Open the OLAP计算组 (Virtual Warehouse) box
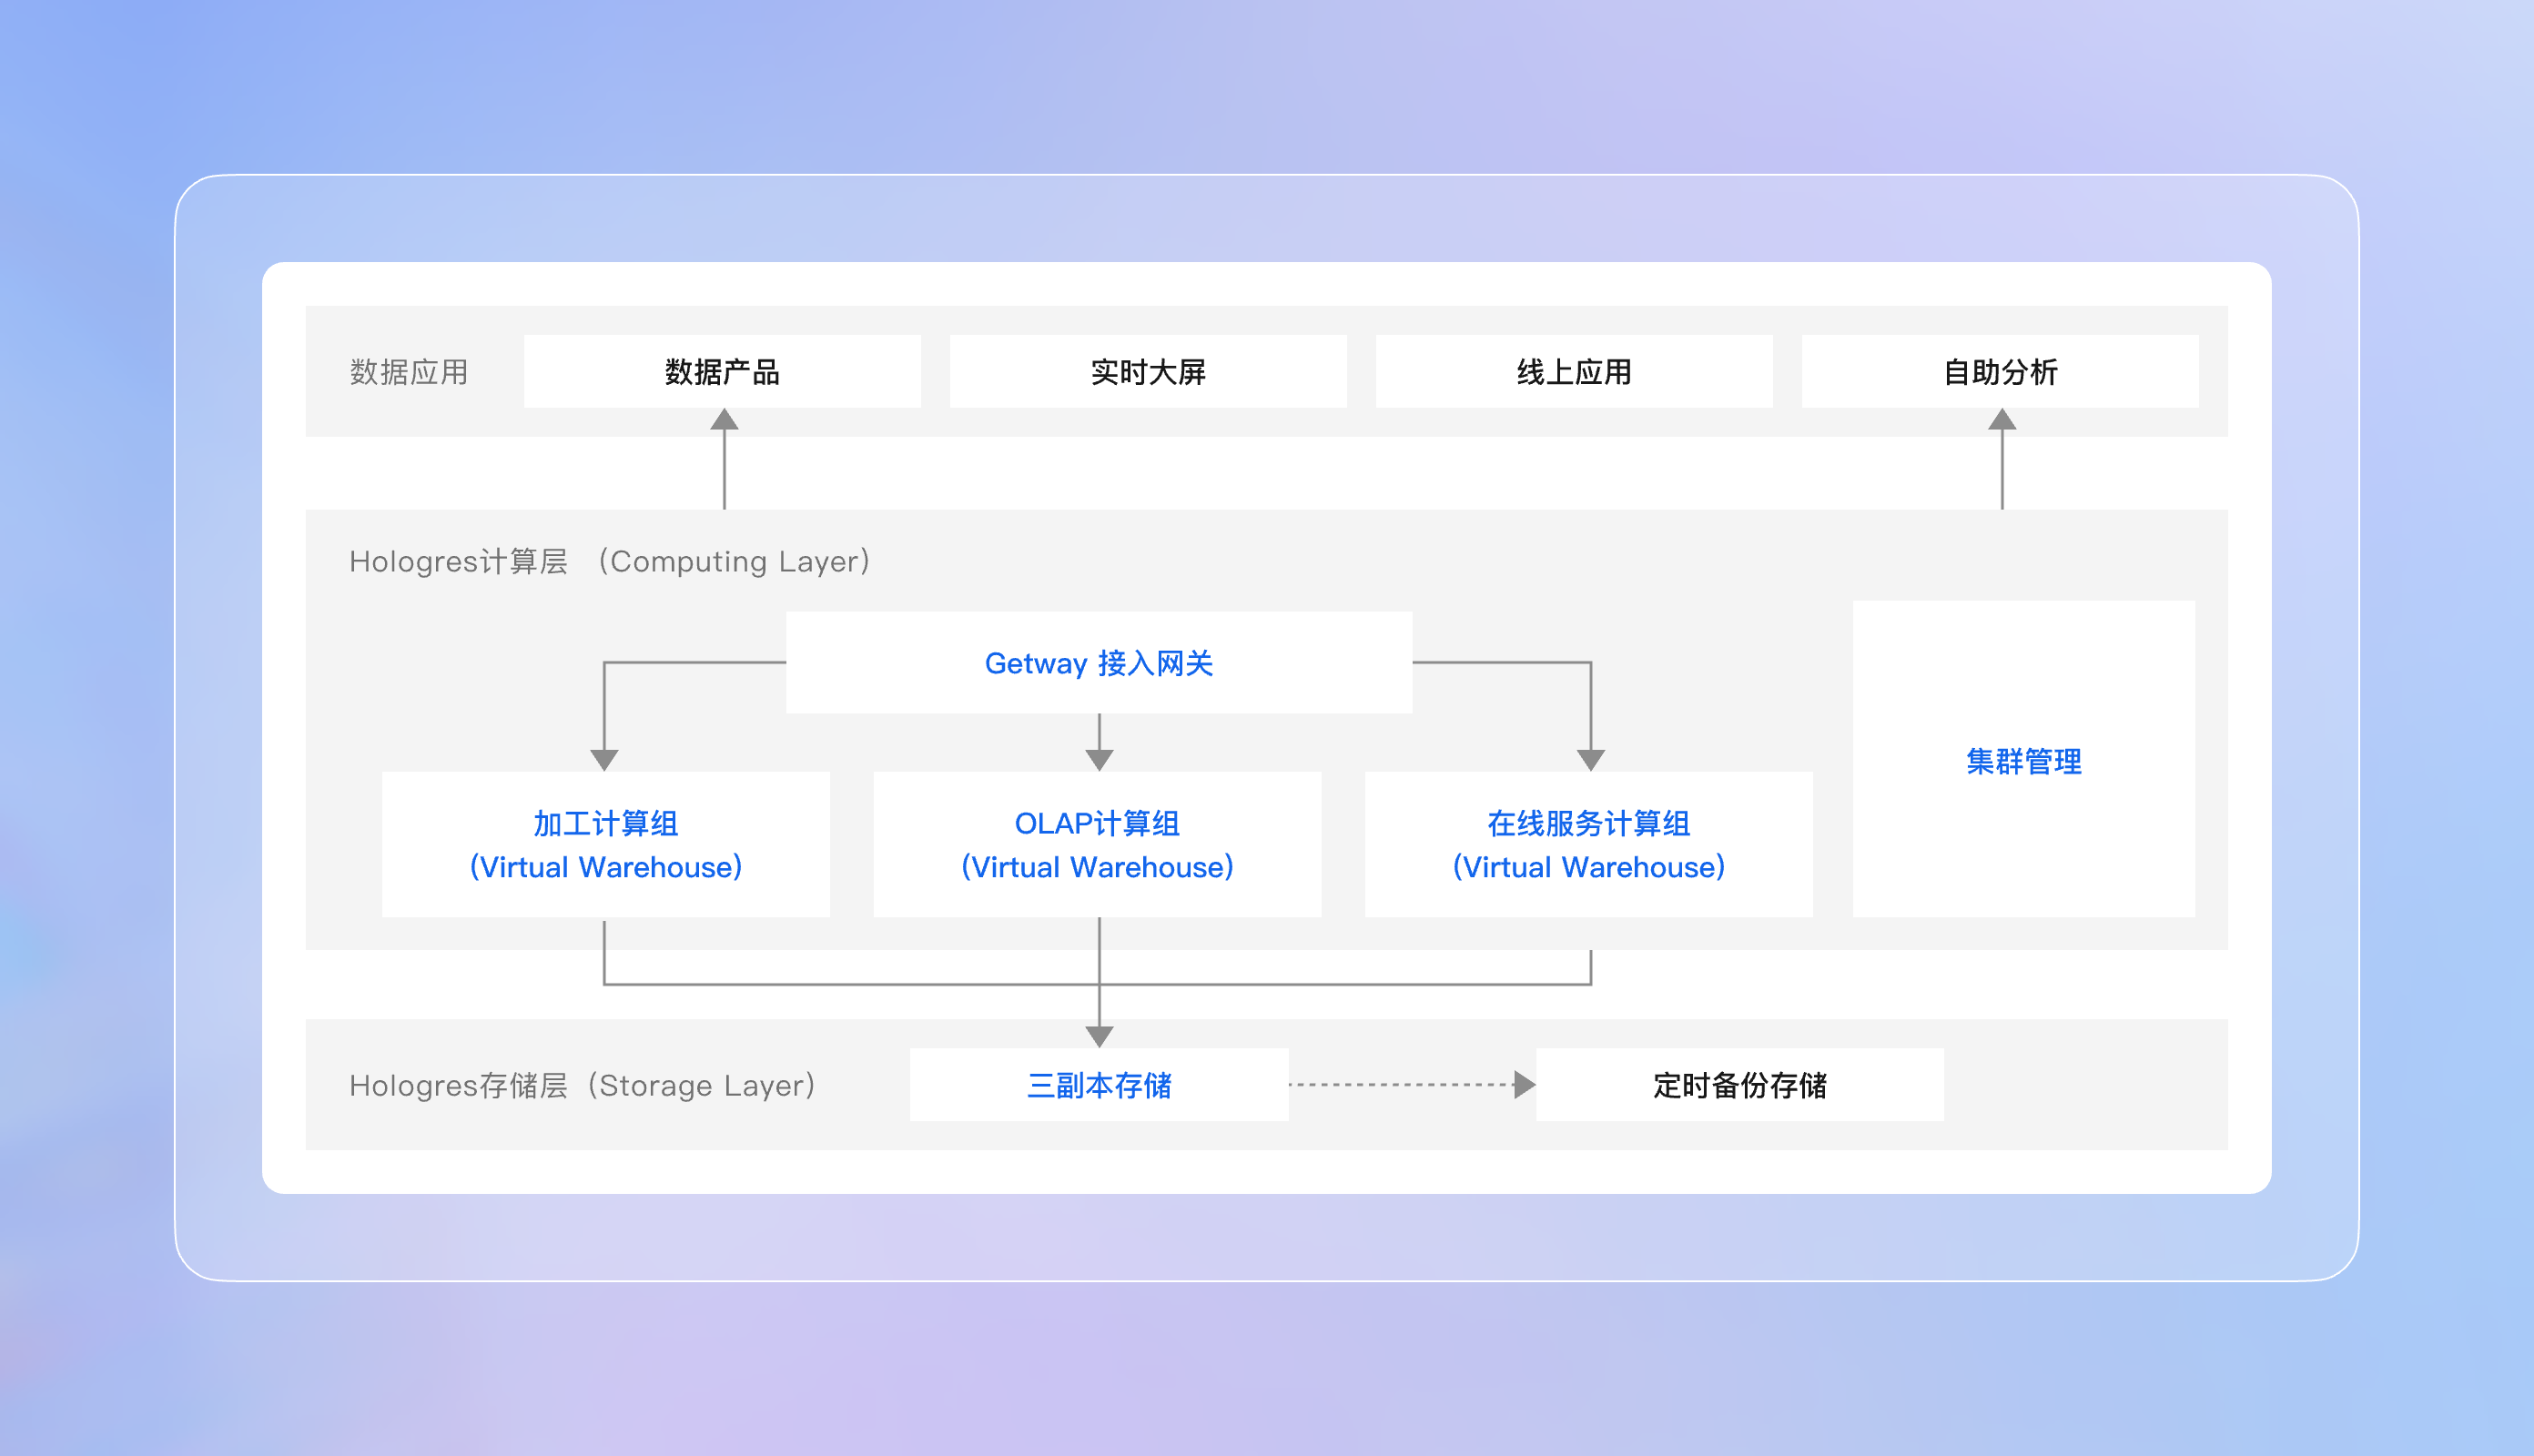The height and width of the screenshot is (1456, 2534). tap(1097, 844)
